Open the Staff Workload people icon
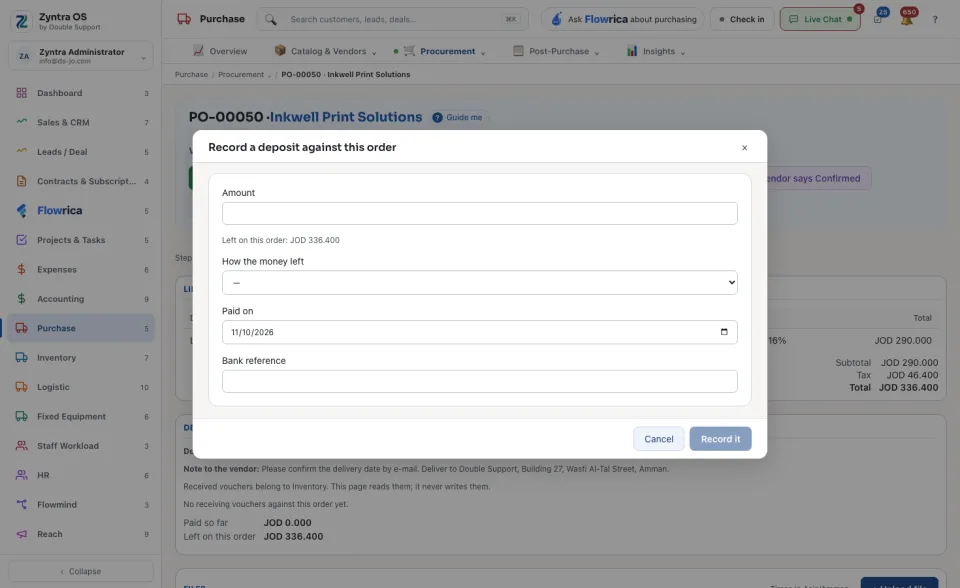The image size is (960, 588). [21, 445]
